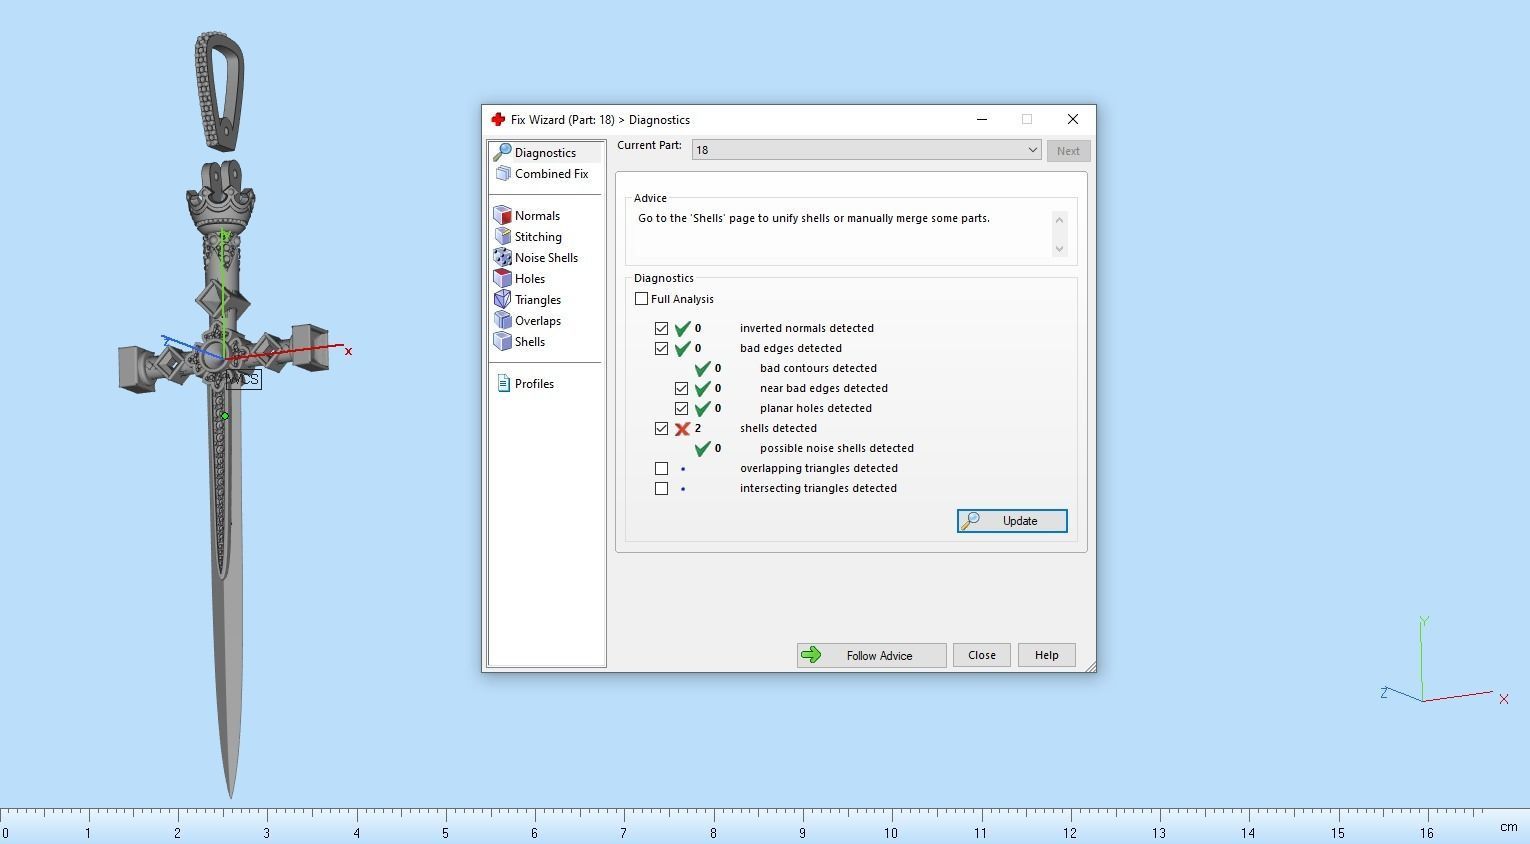Click the Stitching page icon

point(502,237)
